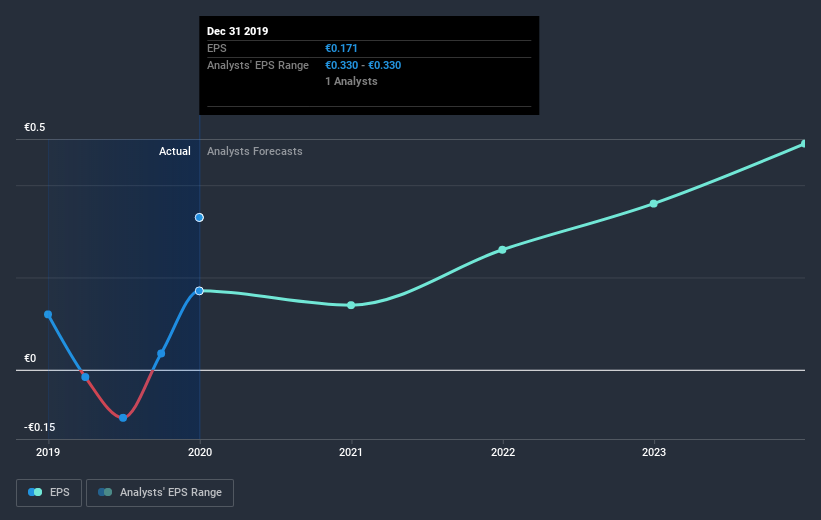Screen dimensions: 821x520
Task: Click the 2023 x-axis label
Action: (654, 452)
